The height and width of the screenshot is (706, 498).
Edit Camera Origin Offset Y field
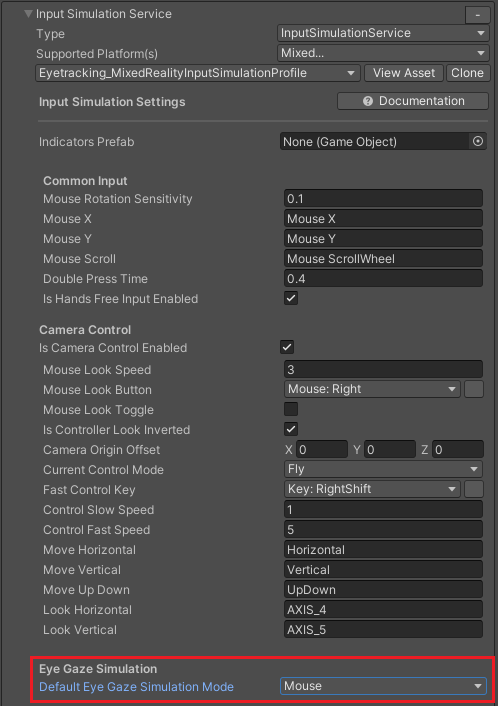coord(389,449)
